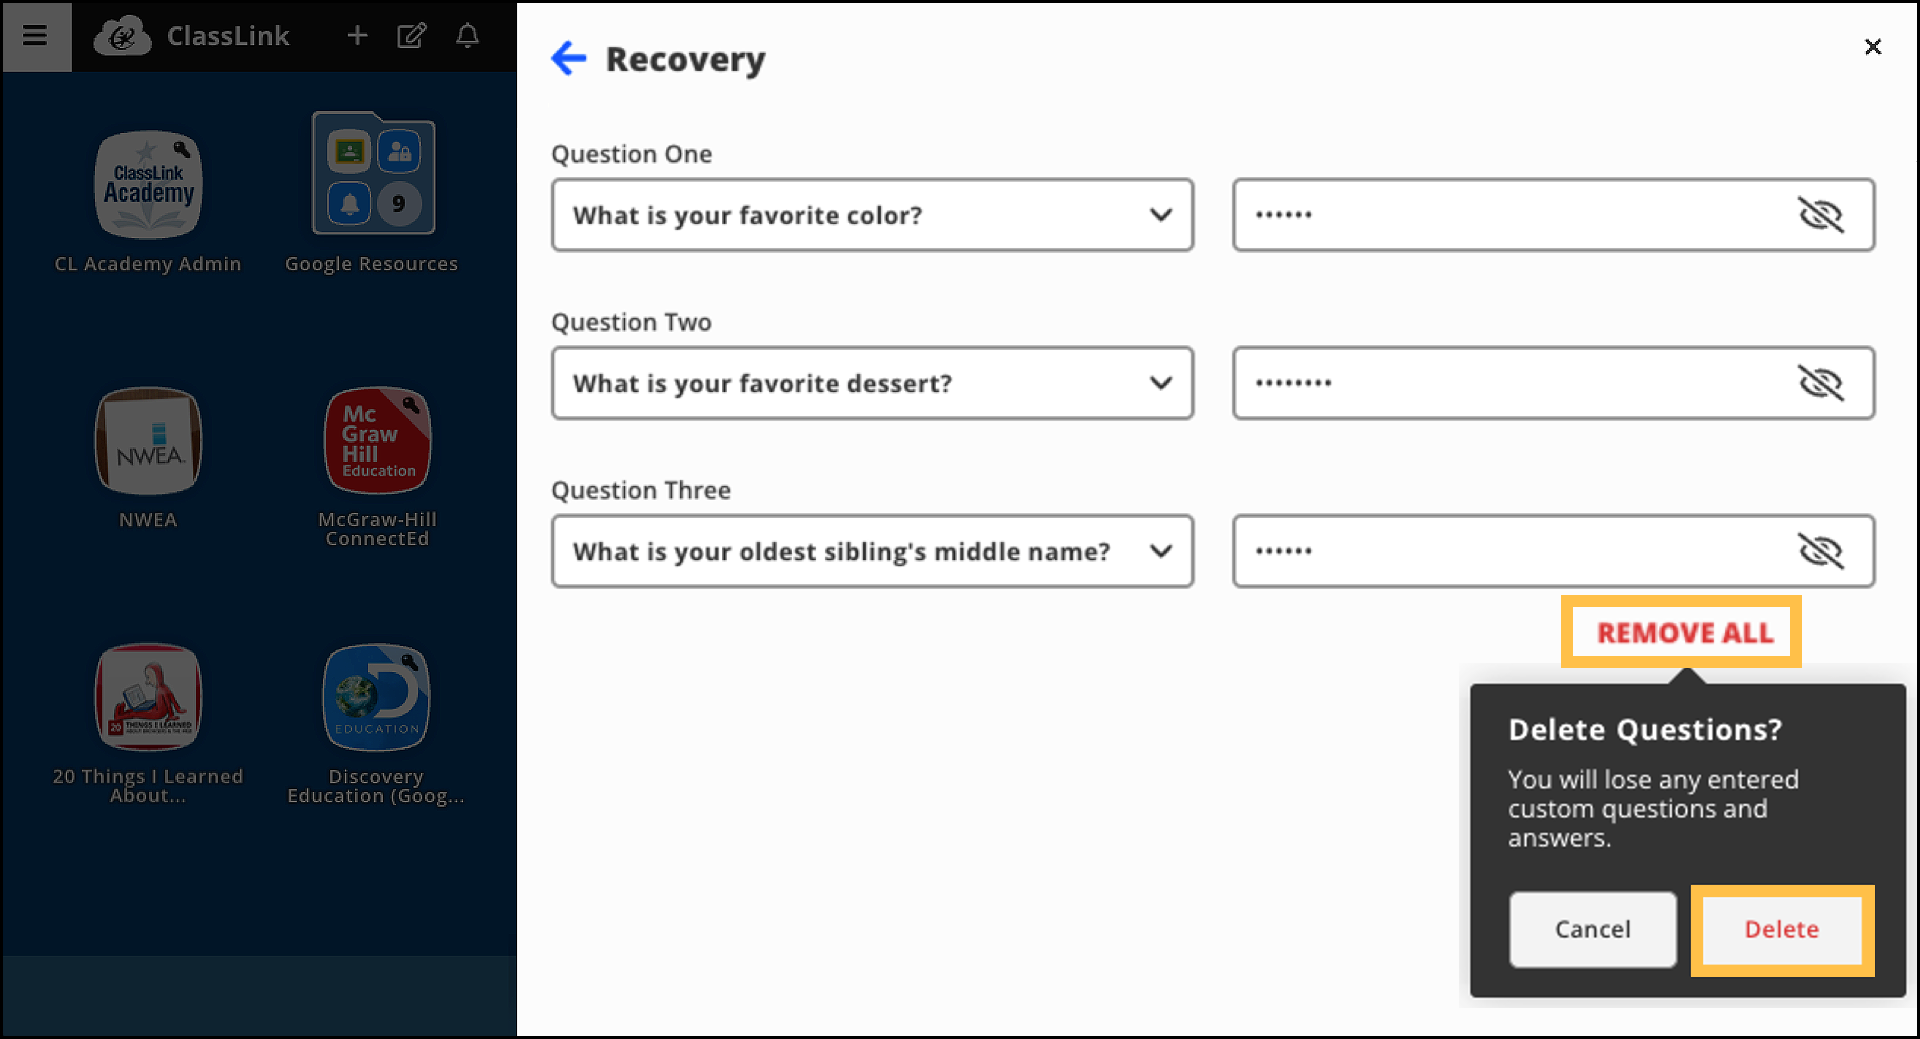Confirm deletion with the Delete button

[1781, 929]
